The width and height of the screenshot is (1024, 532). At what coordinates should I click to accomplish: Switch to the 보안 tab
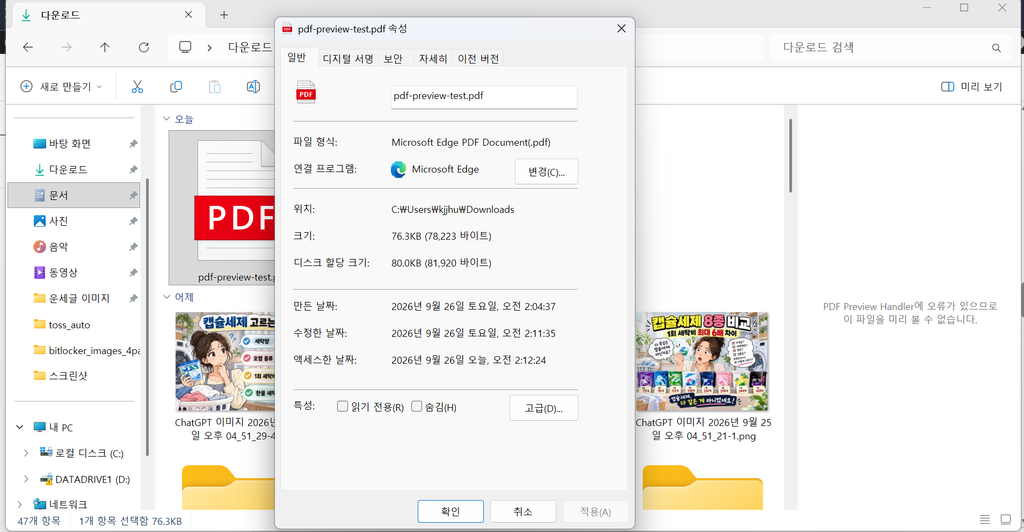tap(393, 59)
